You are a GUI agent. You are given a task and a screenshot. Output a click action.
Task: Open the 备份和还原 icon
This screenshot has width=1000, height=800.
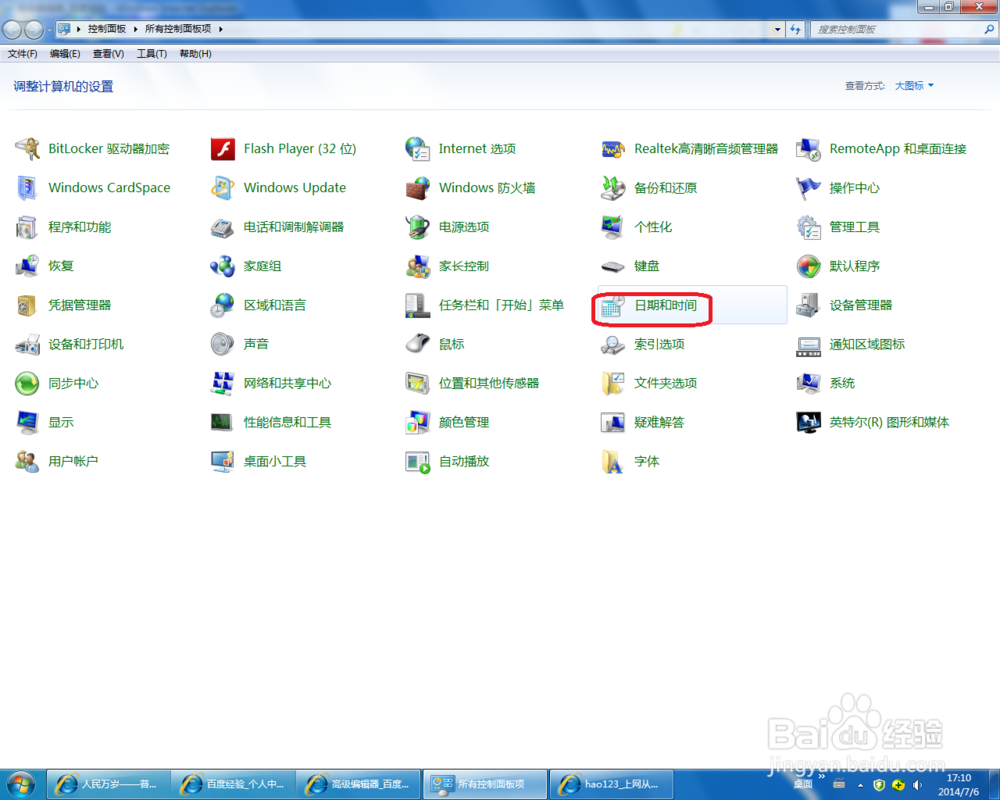pos(613,188)
